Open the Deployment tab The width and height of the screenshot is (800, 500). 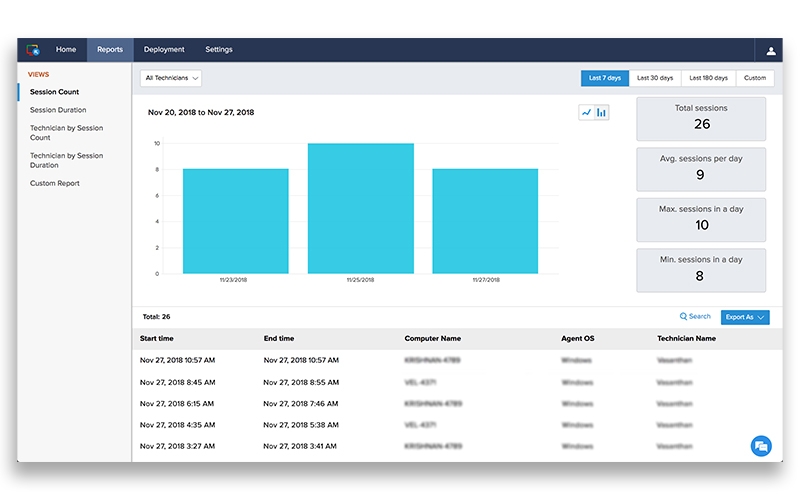point(164,50)
